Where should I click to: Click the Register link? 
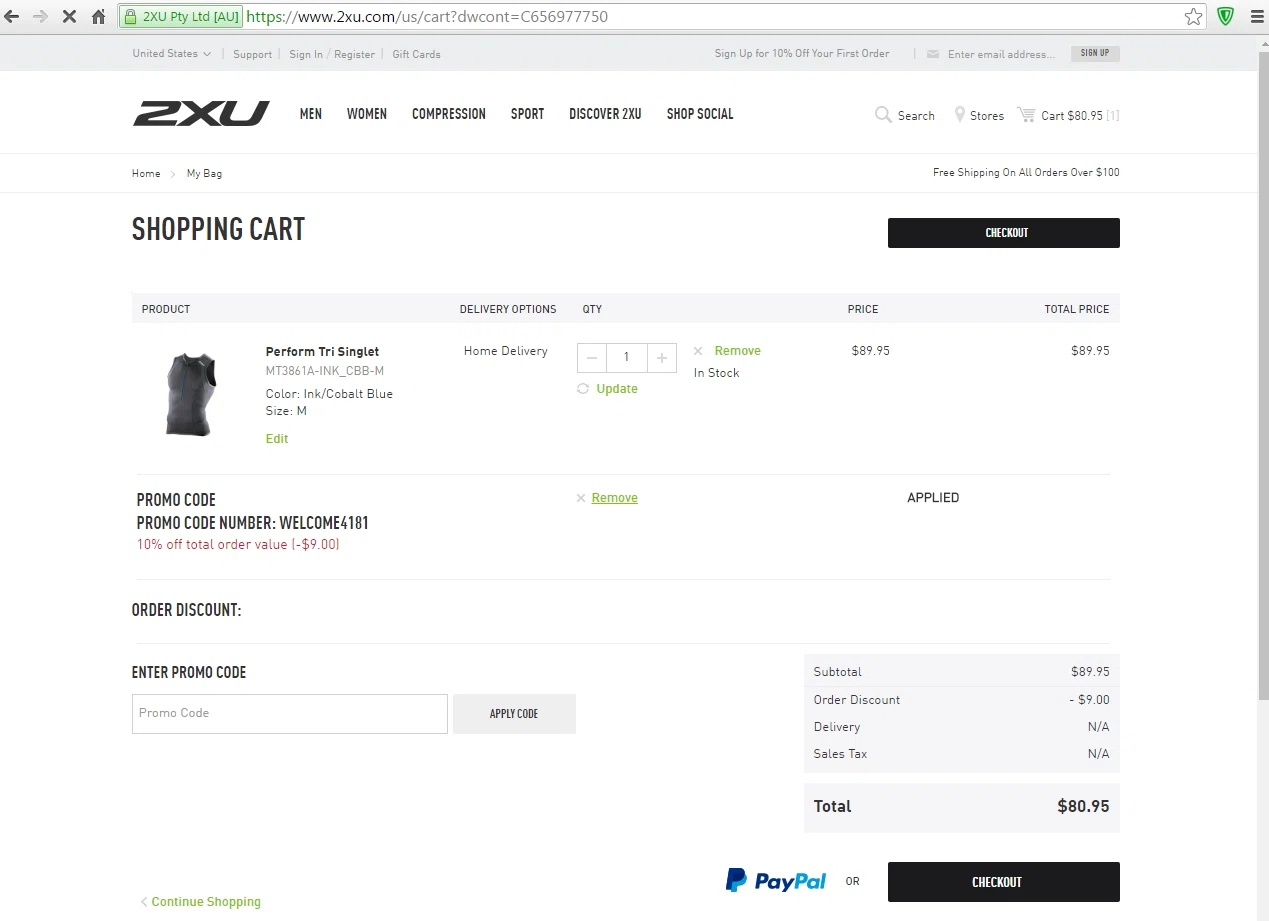pyautogui.click(x=354, y=54)
